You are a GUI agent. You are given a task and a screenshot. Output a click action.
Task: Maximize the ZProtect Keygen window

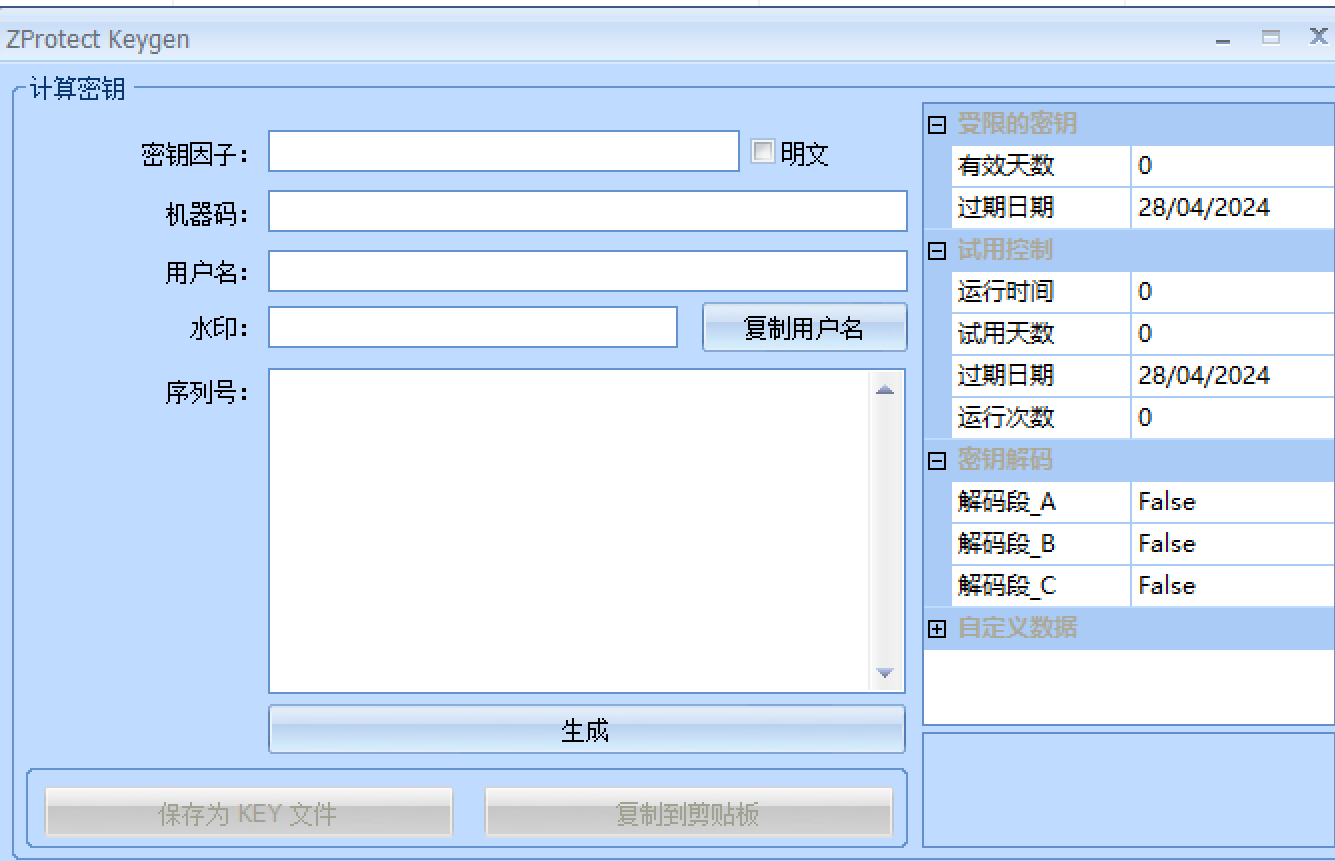tap(1271, 38)
